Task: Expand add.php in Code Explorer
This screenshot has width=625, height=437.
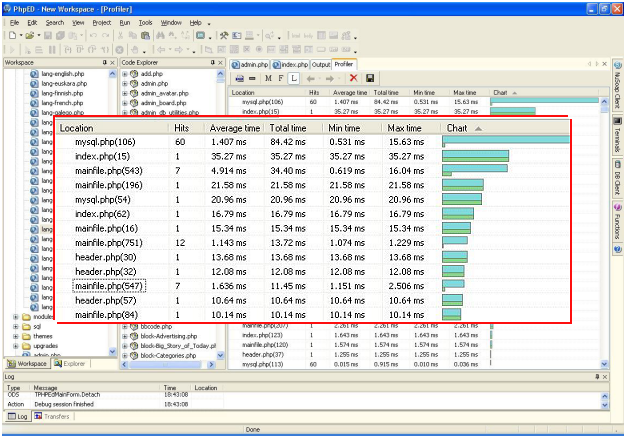Action: coord(125,74)
